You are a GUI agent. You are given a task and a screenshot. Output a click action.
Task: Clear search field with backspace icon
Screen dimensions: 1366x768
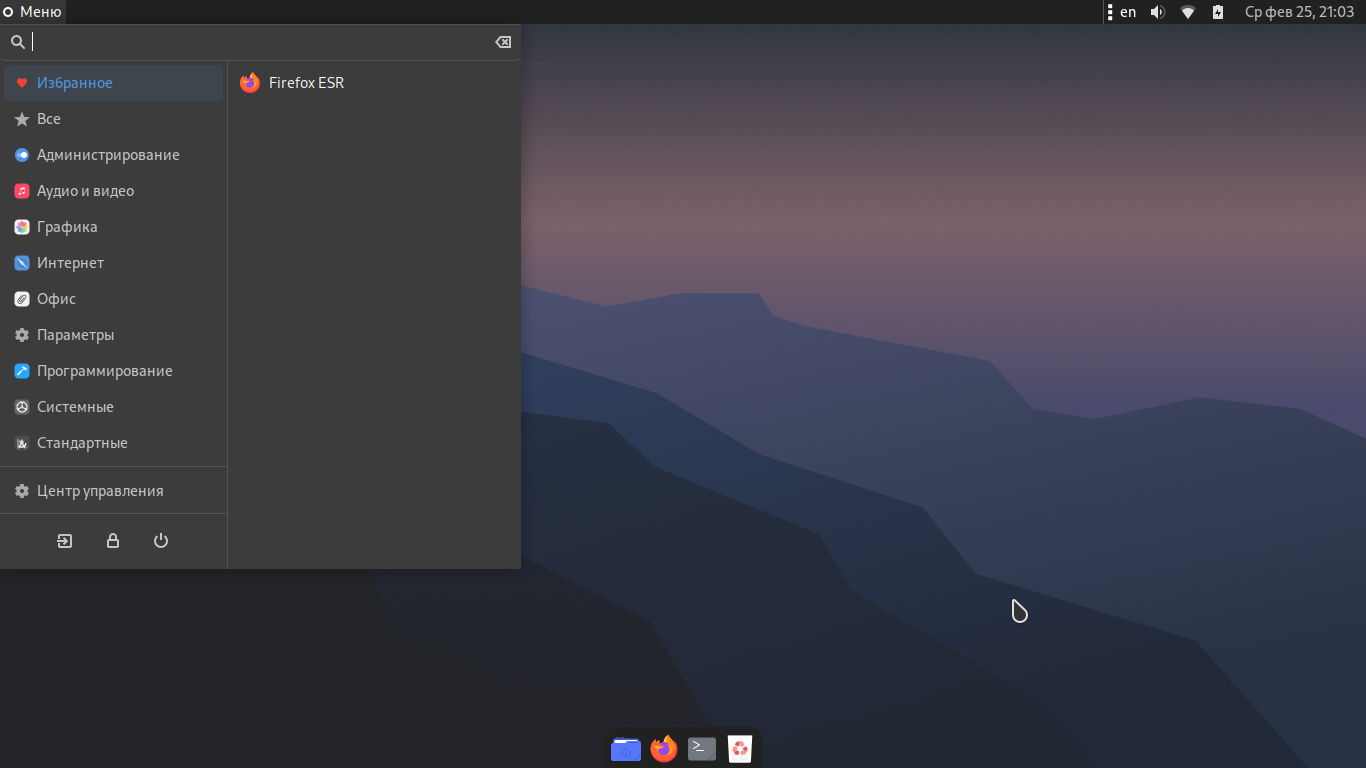[x=503, y=42]
